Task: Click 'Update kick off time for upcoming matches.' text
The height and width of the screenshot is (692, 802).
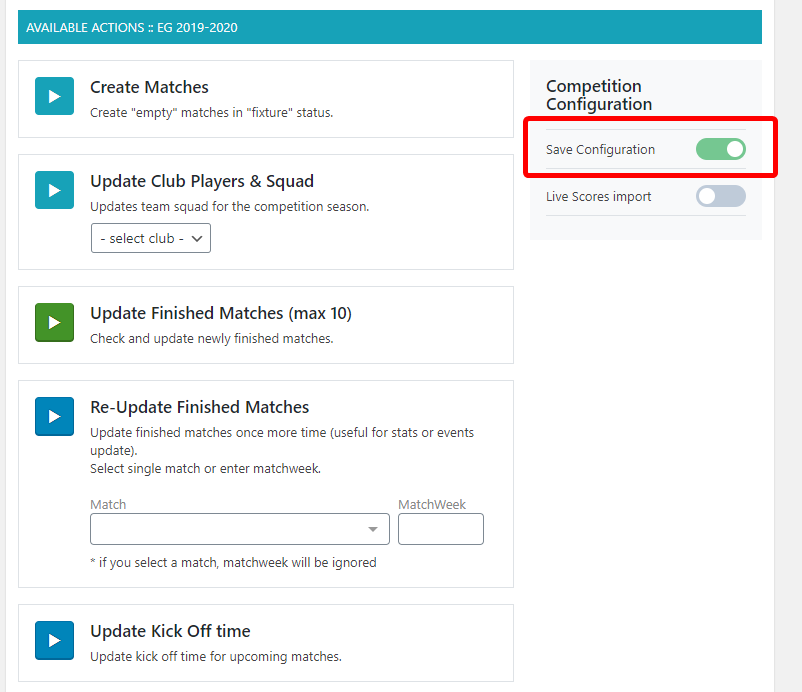Action: [216, 657]
